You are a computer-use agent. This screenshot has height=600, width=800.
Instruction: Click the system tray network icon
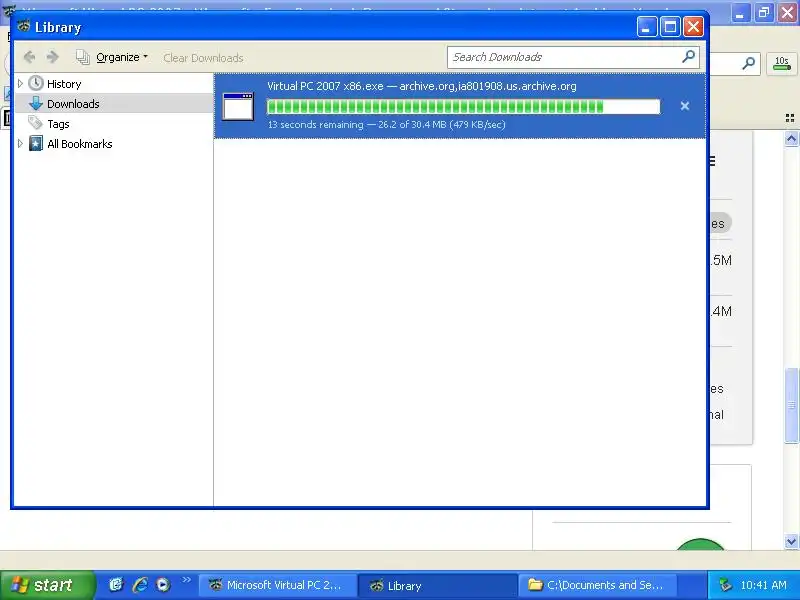[724, 585]
